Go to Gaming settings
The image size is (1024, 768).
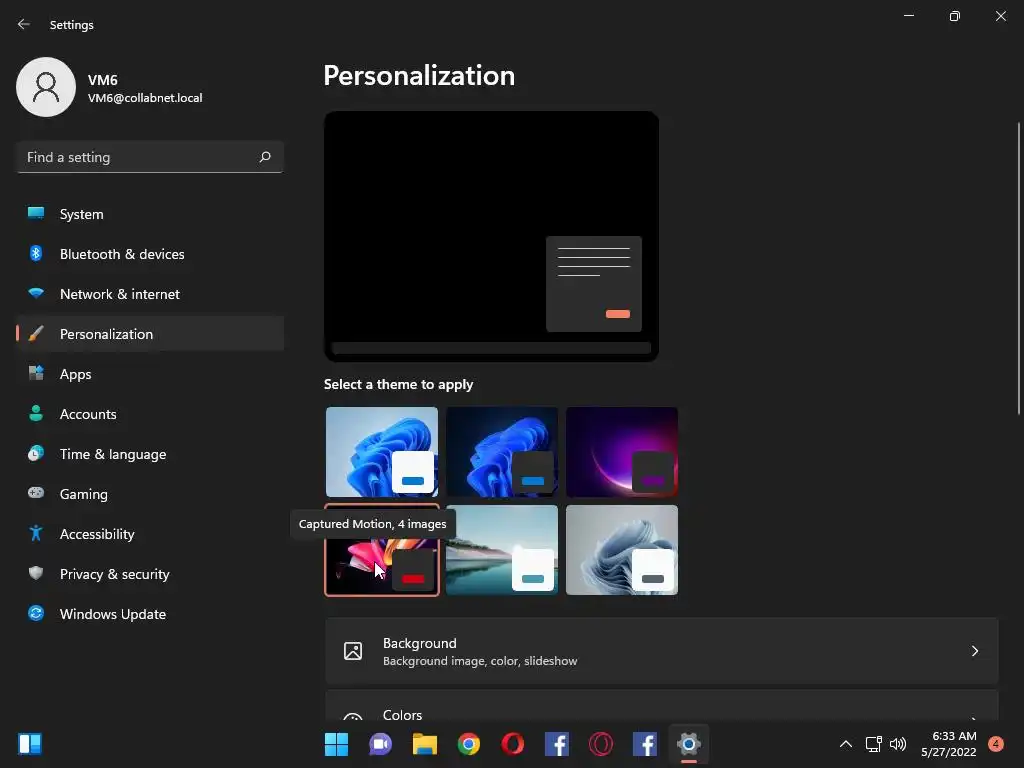pyautogui.click(x=150, y=493)
